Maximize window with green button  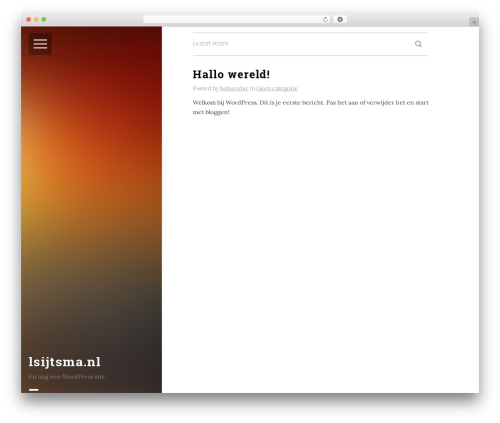pyautogui.click(x=44, y=19)
